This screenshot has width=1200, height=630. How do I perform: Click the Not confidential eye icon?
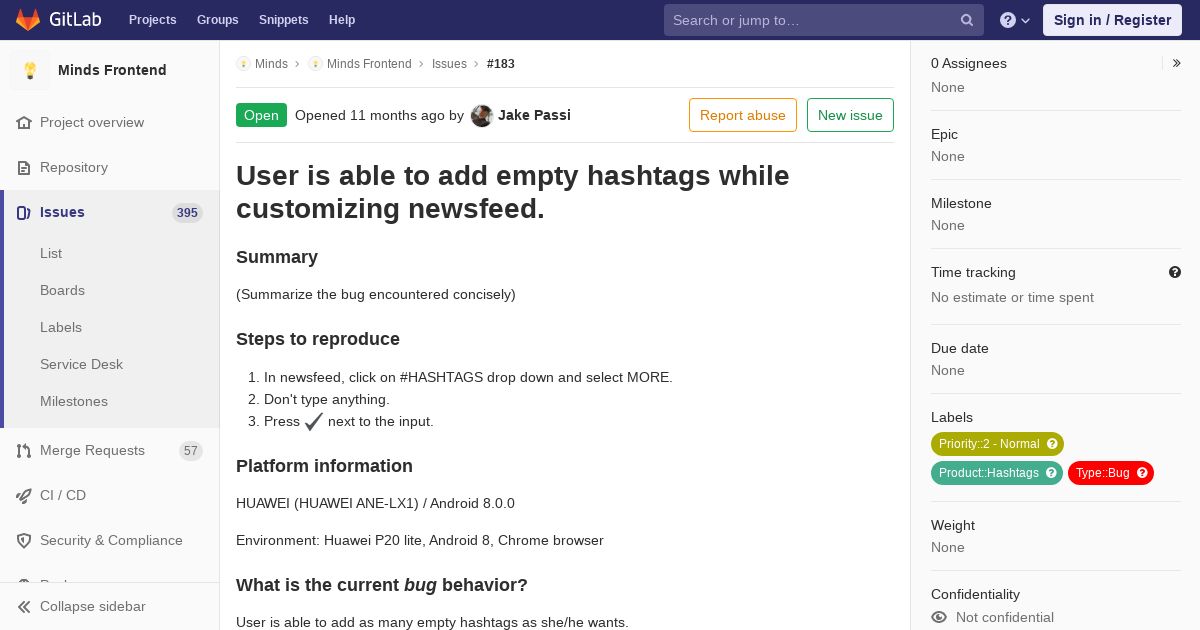[939, 617]
